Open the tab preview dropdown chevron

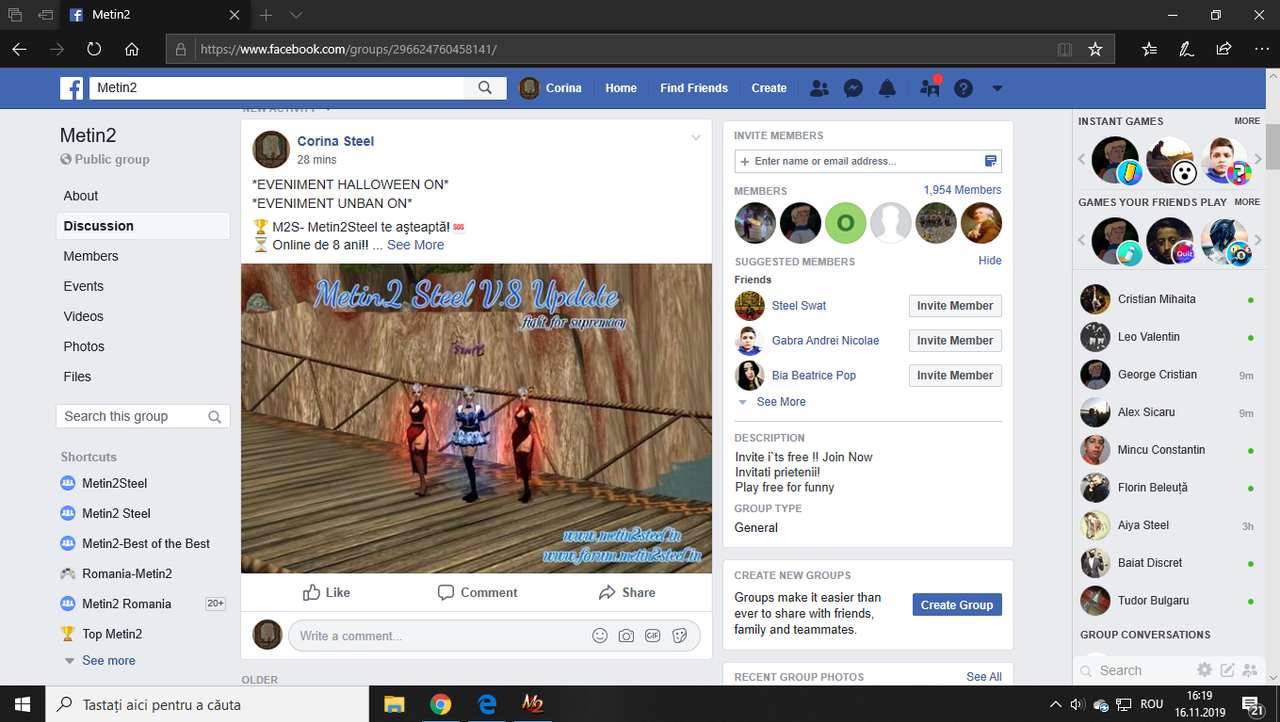coord(296,15)
